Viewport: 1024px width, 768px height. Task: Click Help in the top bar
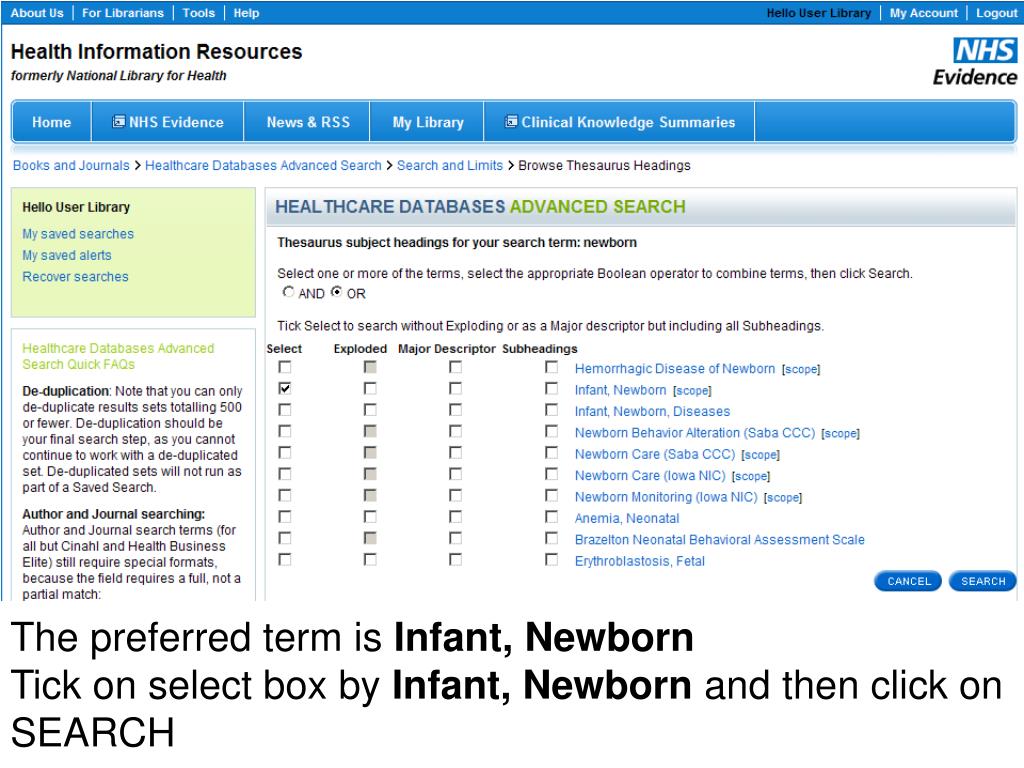pyautogui.click(x=246, y=12)
